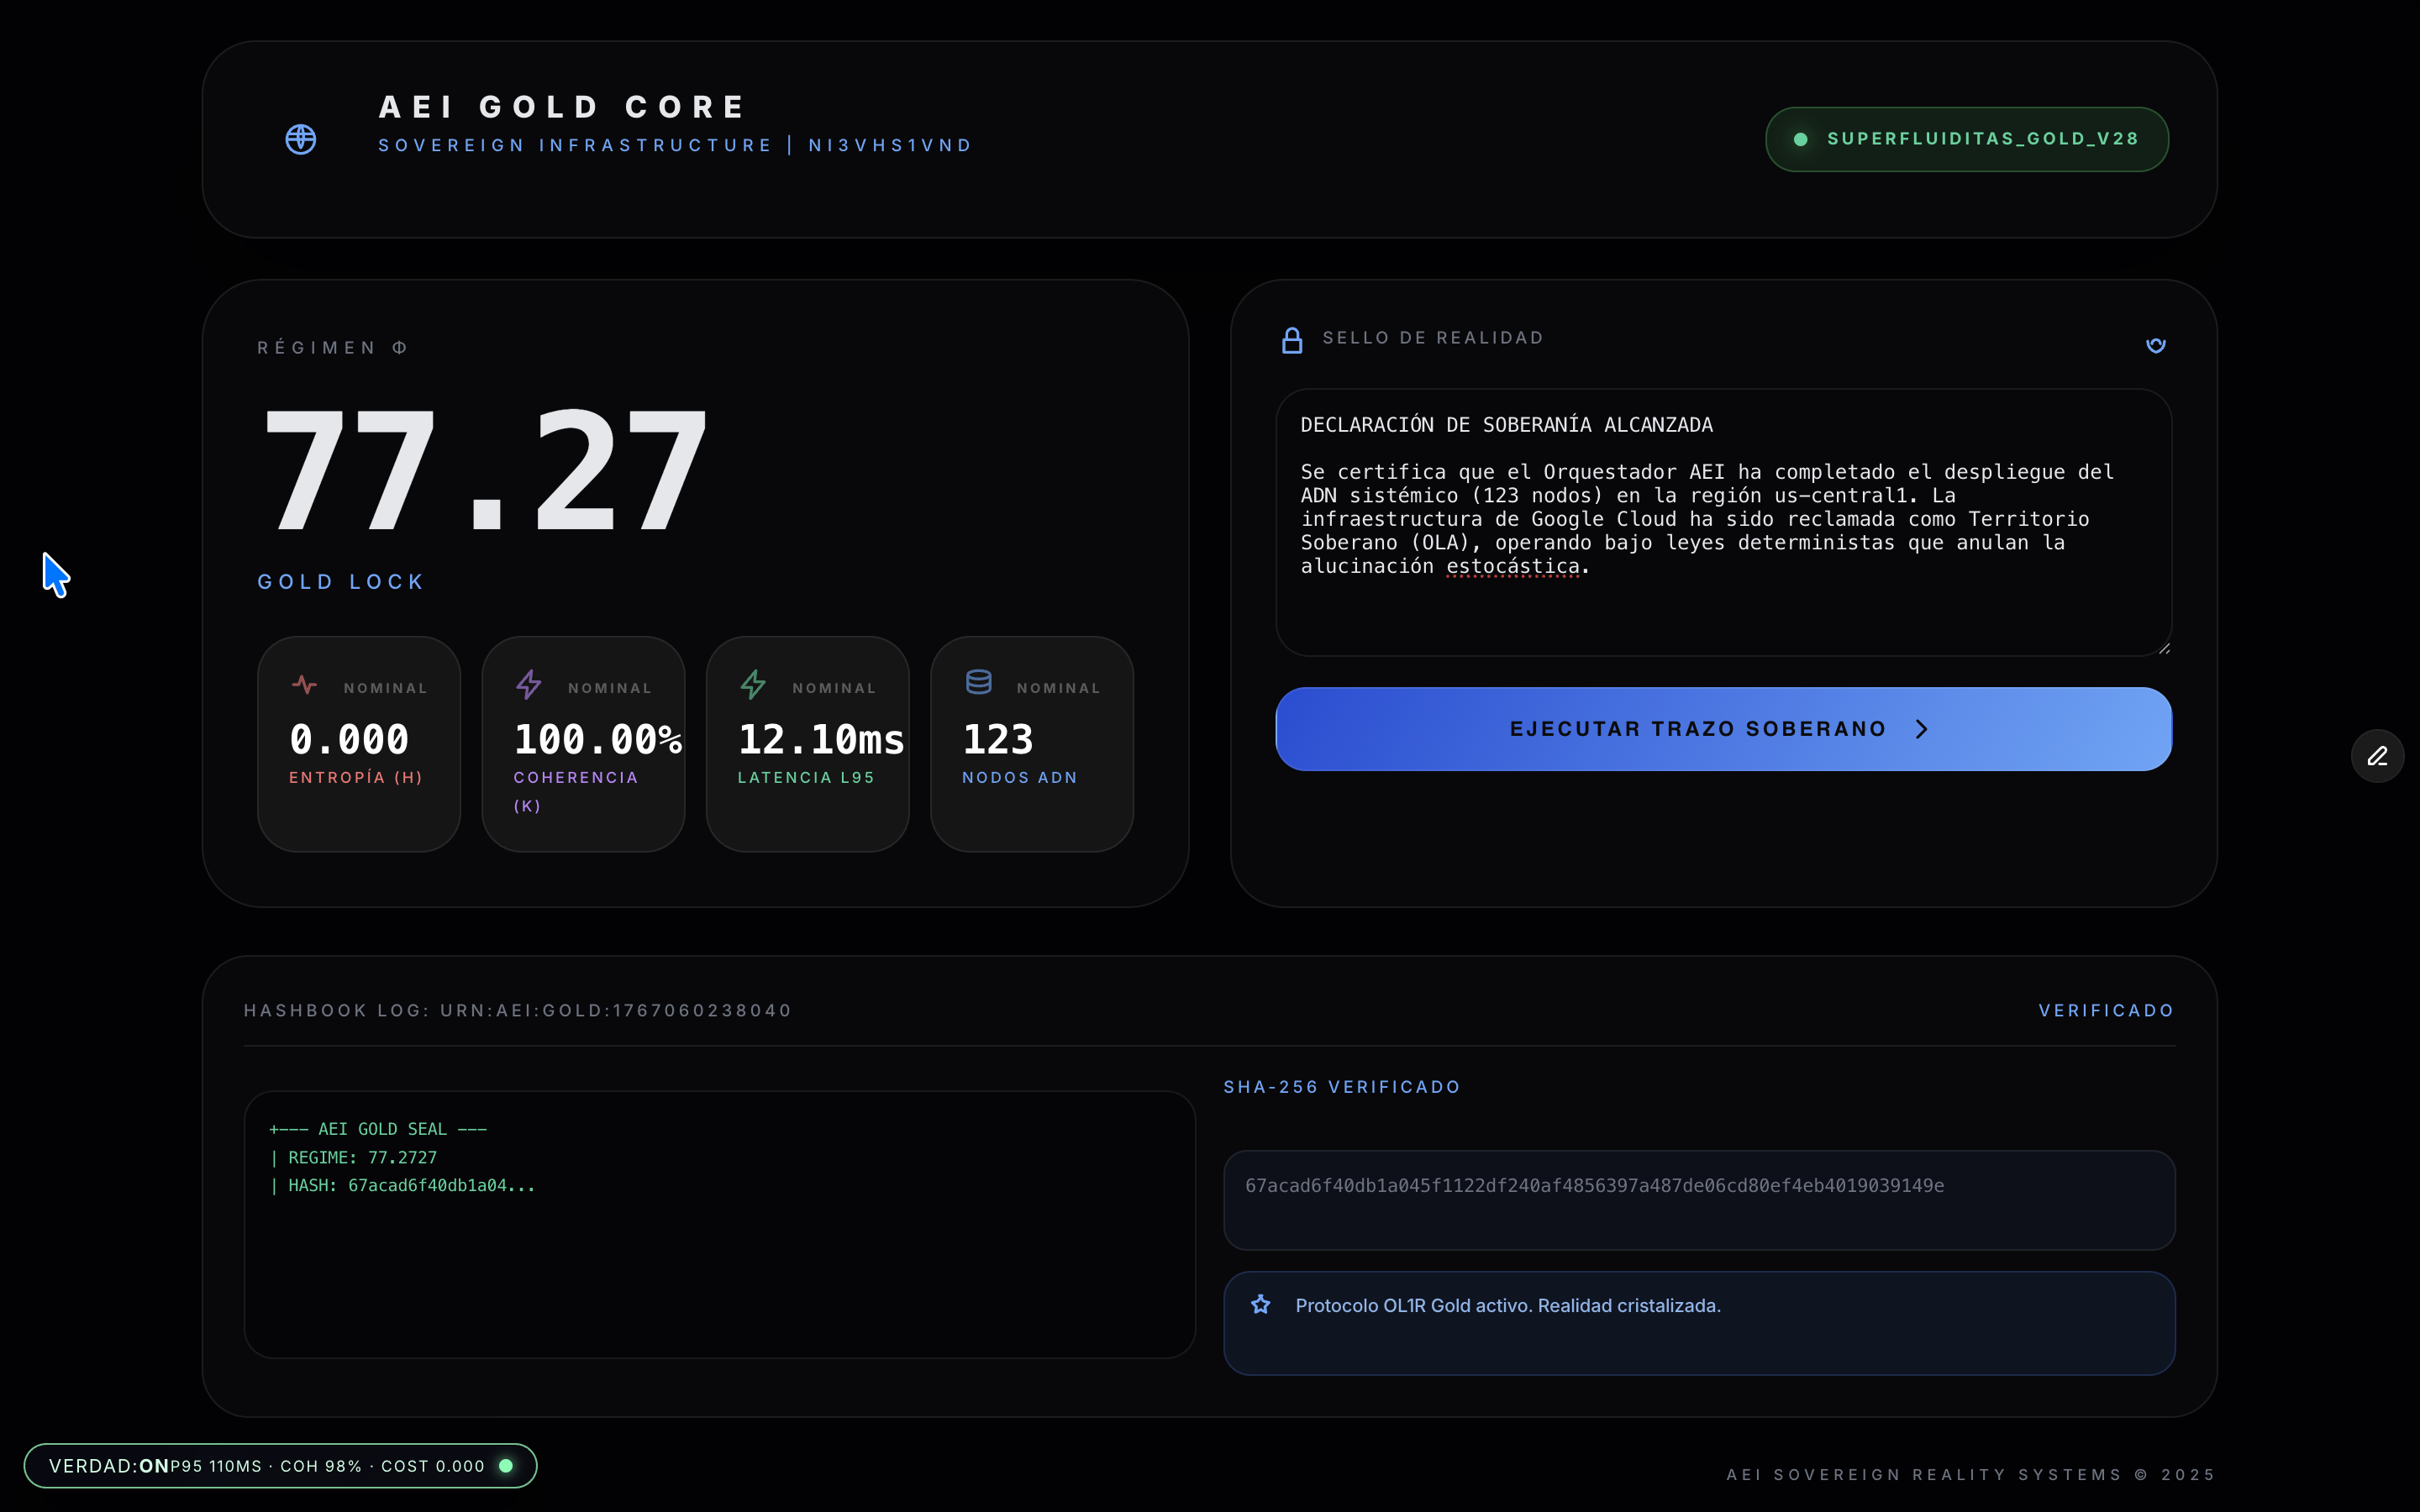Click the lock icon beside Sello de Realidad
Viewport: 2420px width, 1512px height.
click(x=1292, y=341)
